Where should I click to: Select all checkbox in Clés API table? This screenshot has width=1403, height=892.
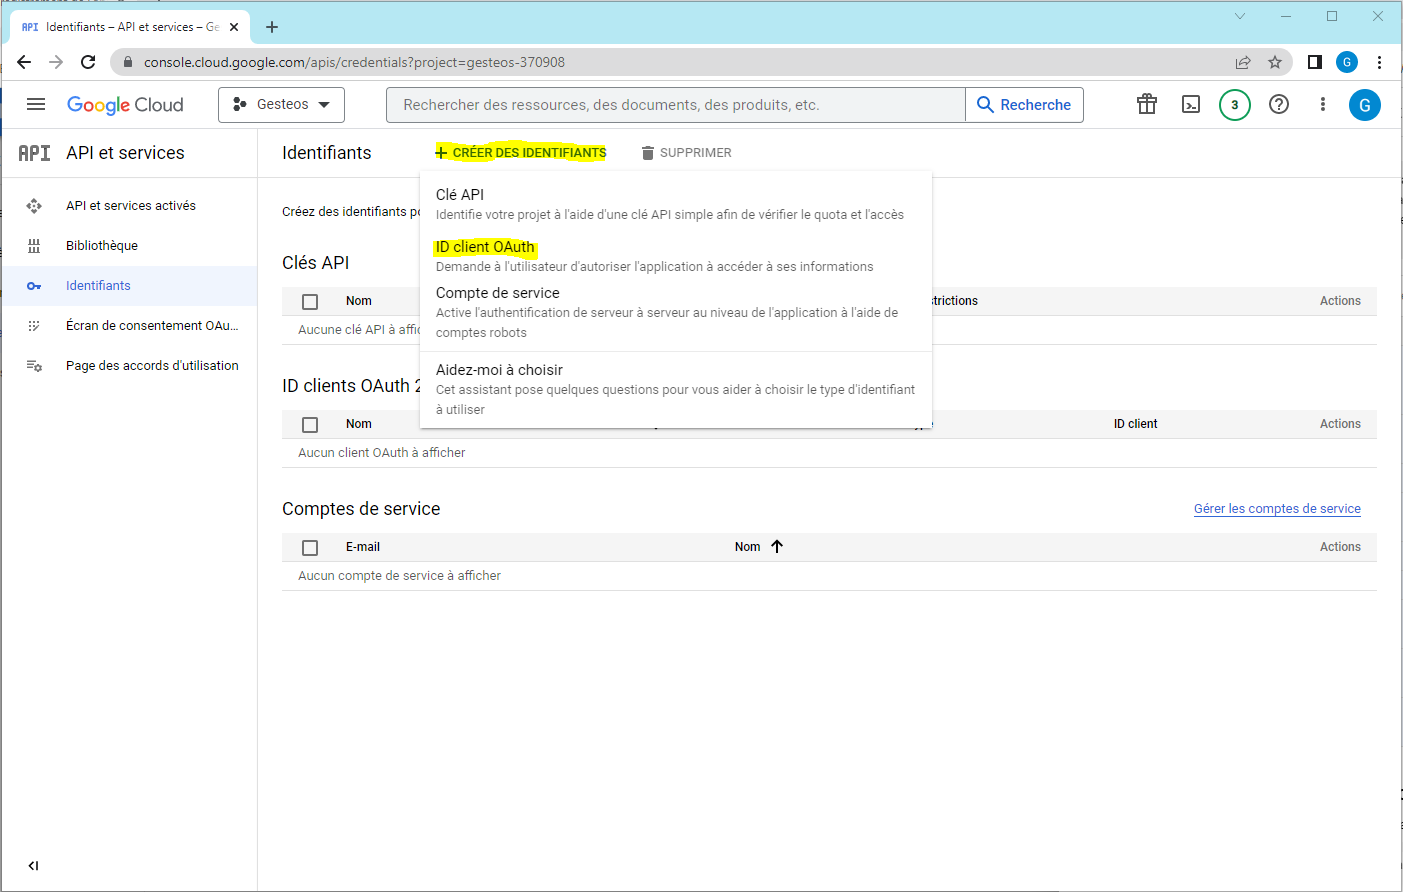[x=310, y=302]
